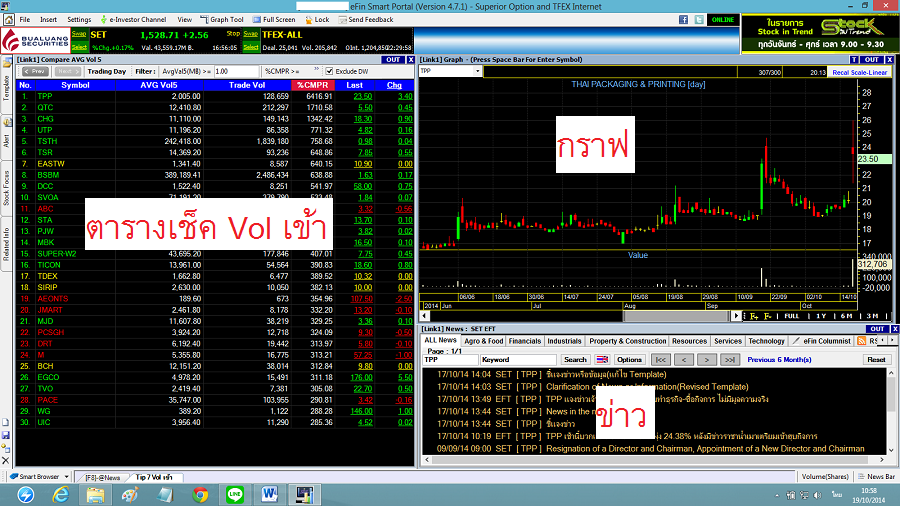Click the OUT button of the Compare AVG Vol 5 panel

point(393,60)
